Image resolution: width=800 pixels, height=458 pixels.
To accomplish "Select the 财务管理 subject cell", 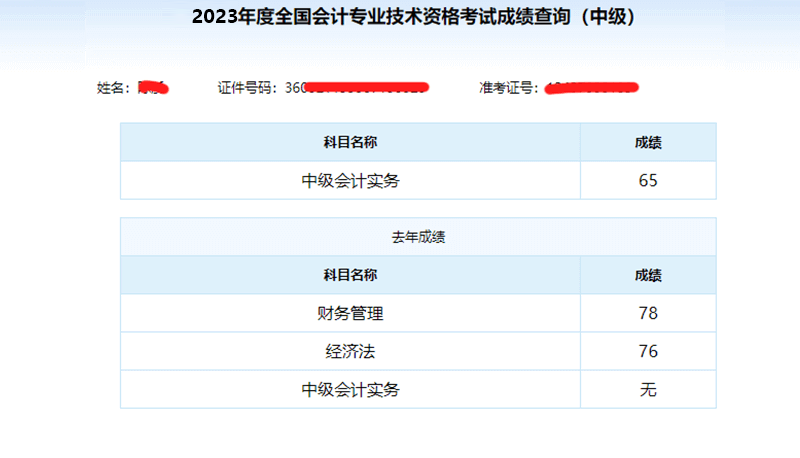I will (350, 313).
